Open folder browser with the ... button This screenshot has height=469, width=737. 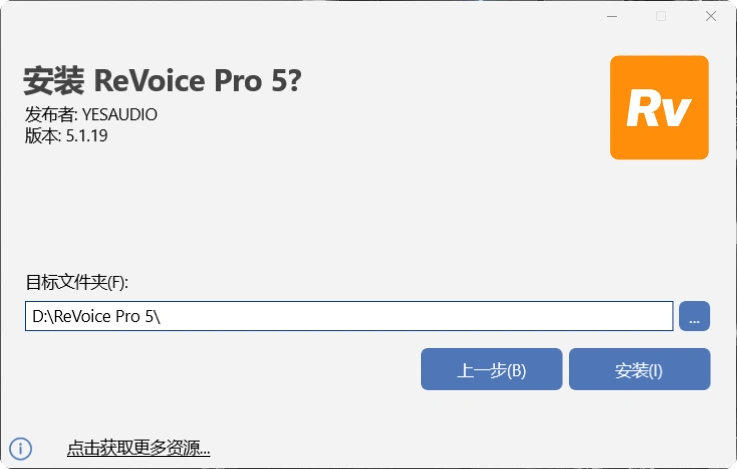(694, 316)
